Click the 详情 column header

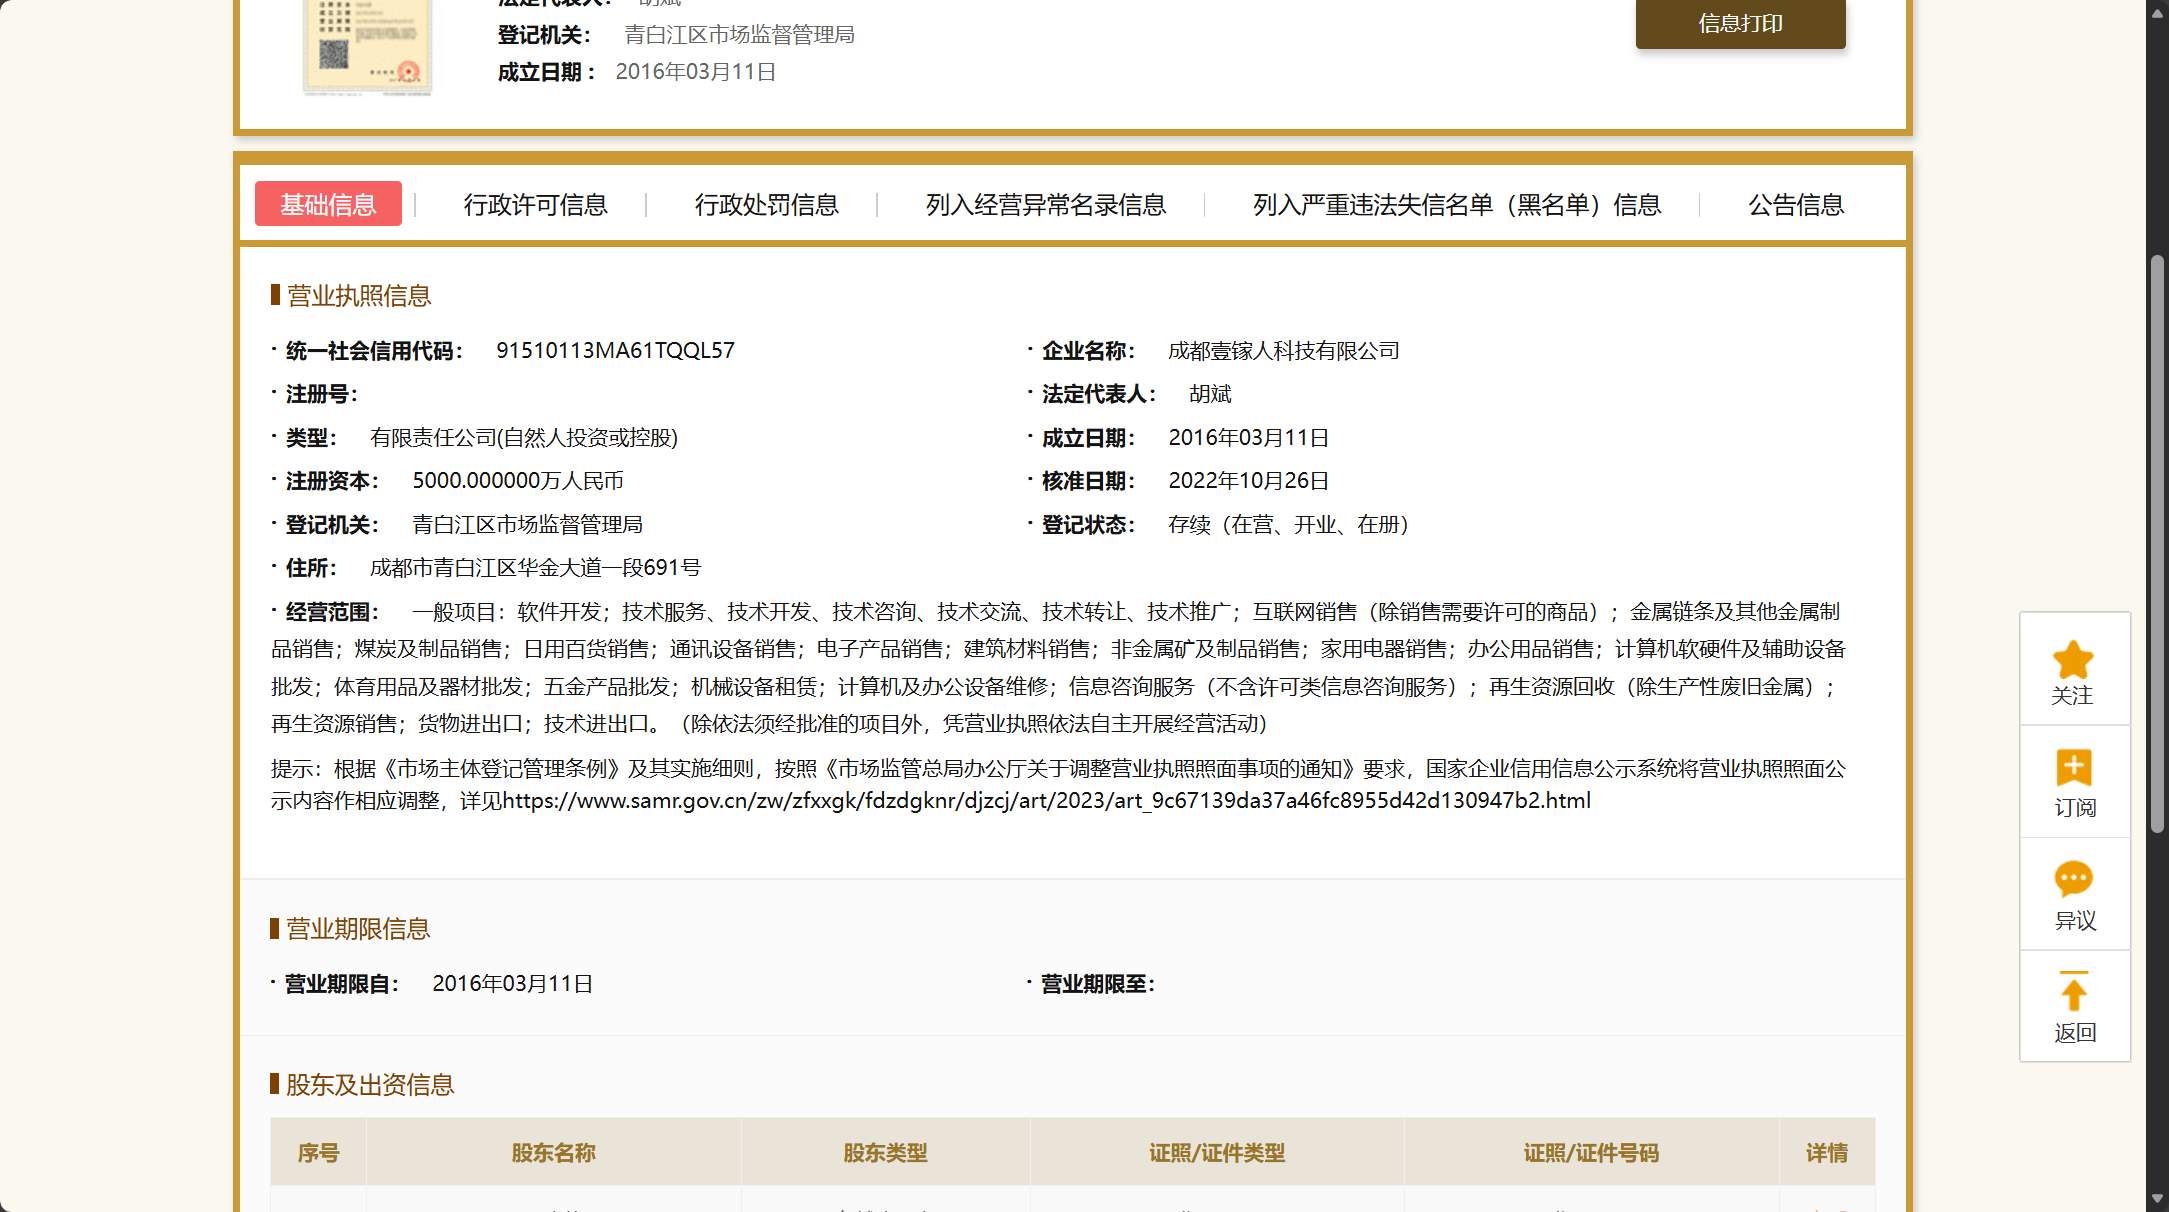coord(1826,1153)
